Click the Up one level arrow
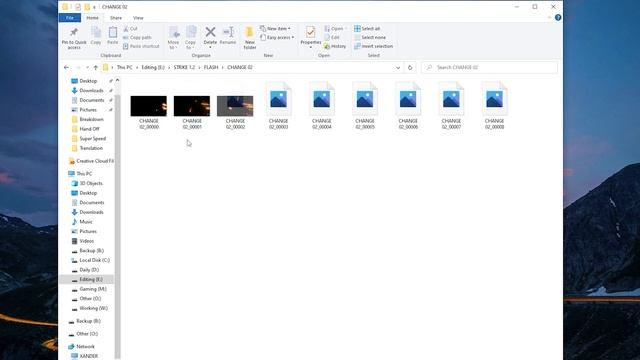The height and width of the screenshot is (360, 640). (x=96, y=67)
